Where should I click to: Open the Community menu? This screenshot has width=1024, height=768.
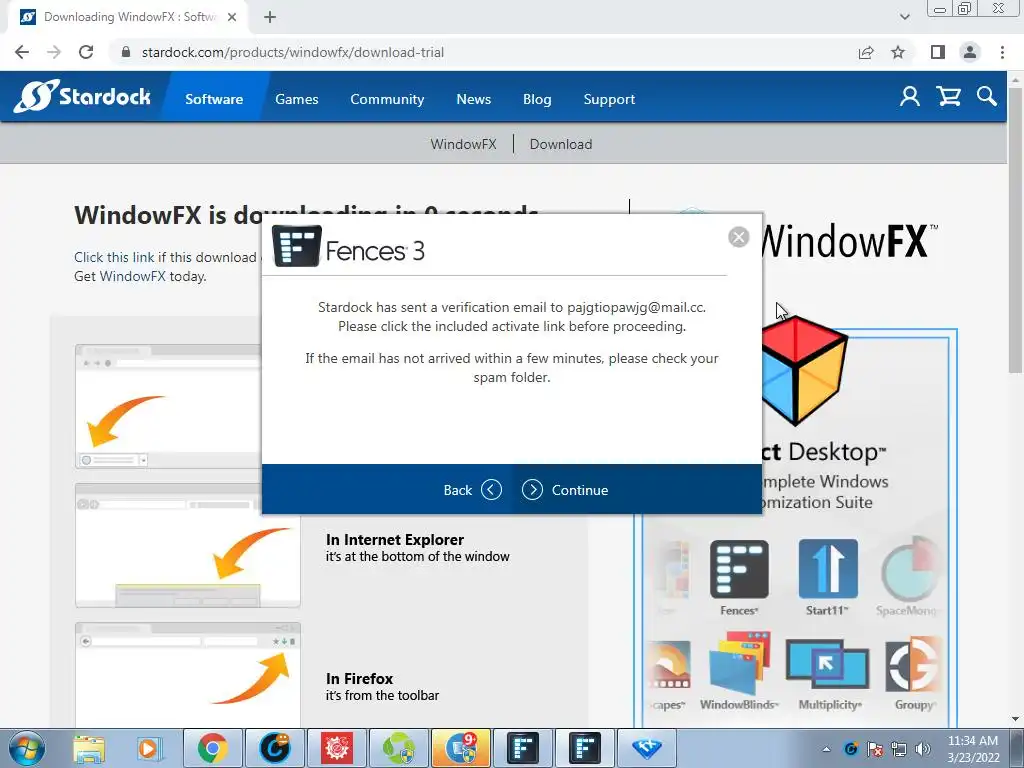[x=387, y=99]
